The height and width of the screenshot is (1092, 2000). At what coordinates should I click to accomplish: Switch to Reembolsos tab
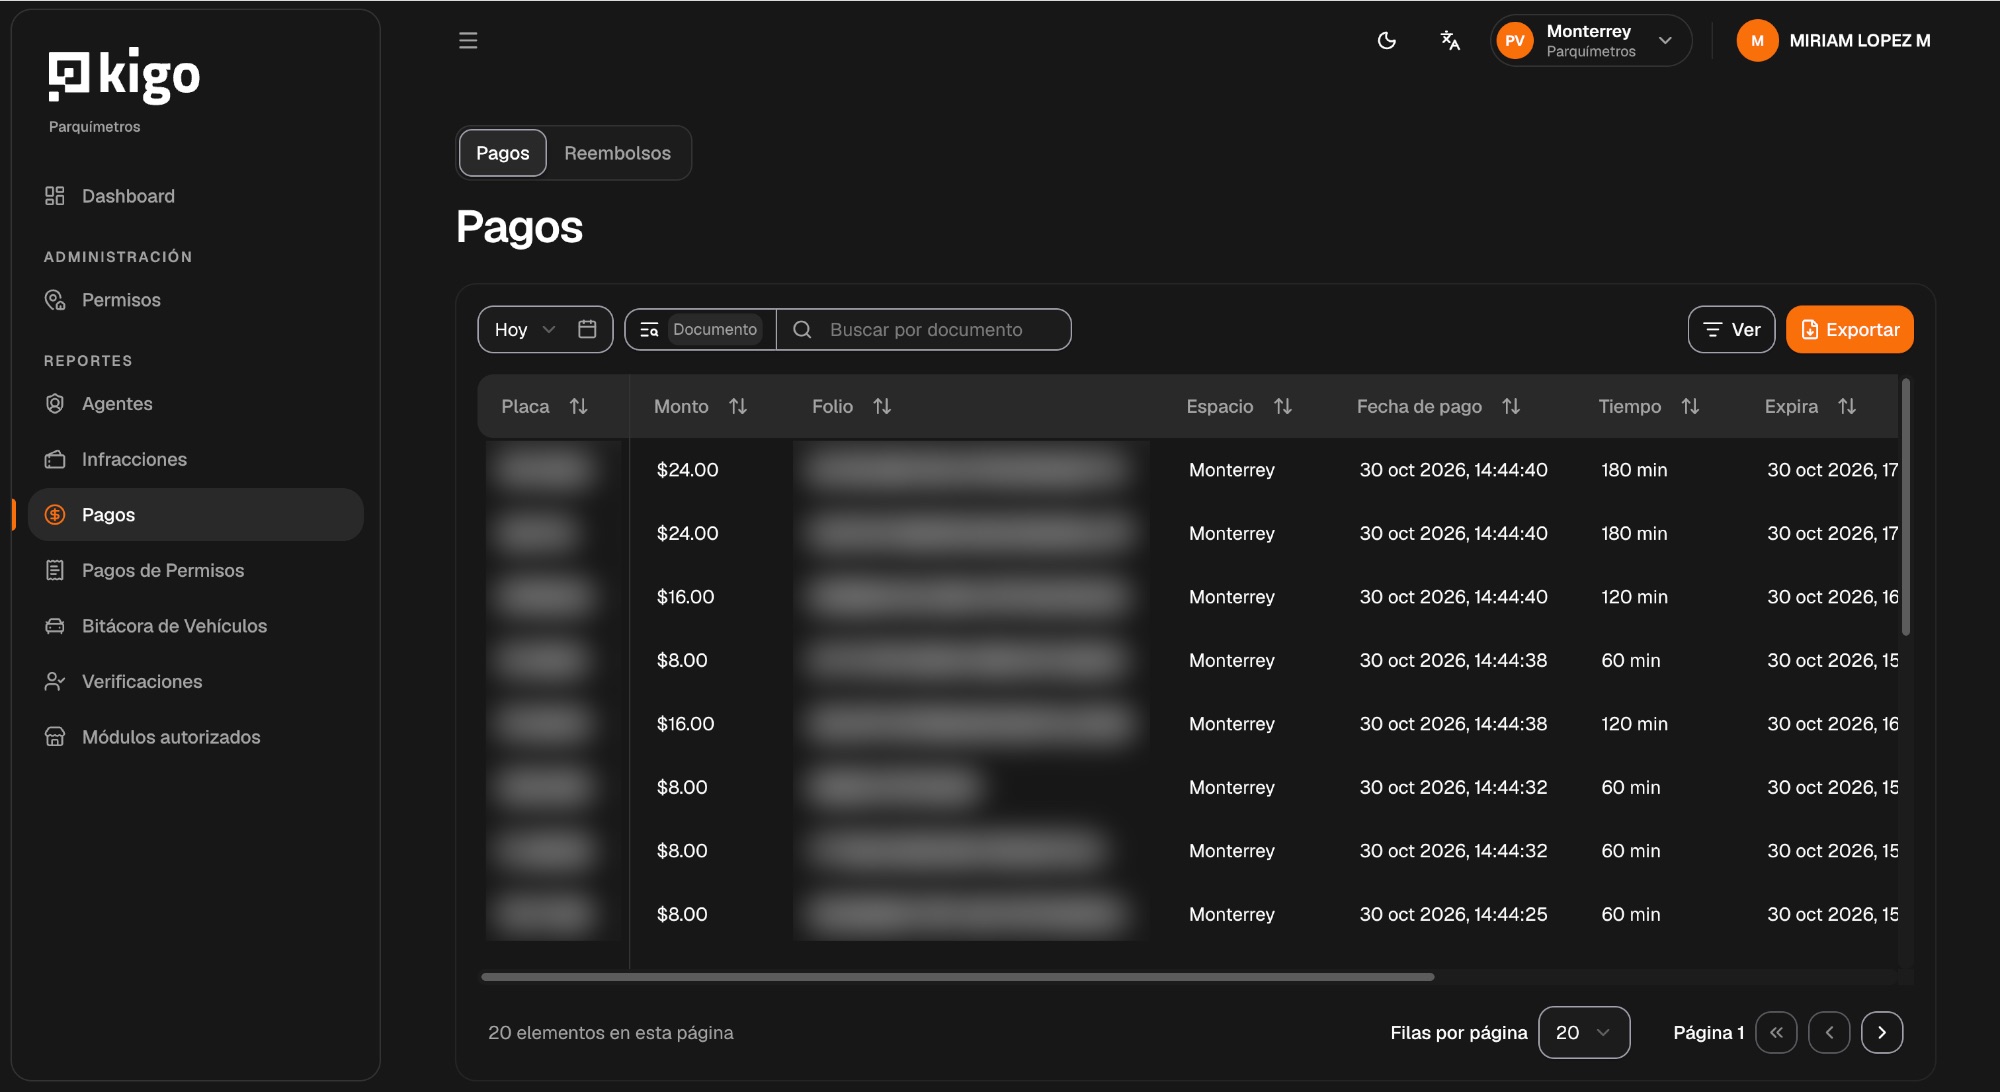pos(617,153)
